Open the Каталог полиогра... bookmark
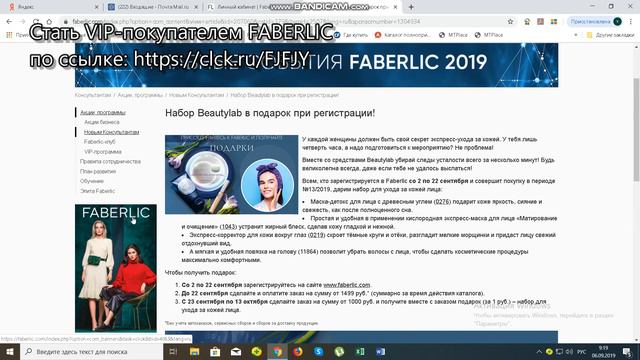The width and height of the screenshot is (640, 360). click(402, 35)
